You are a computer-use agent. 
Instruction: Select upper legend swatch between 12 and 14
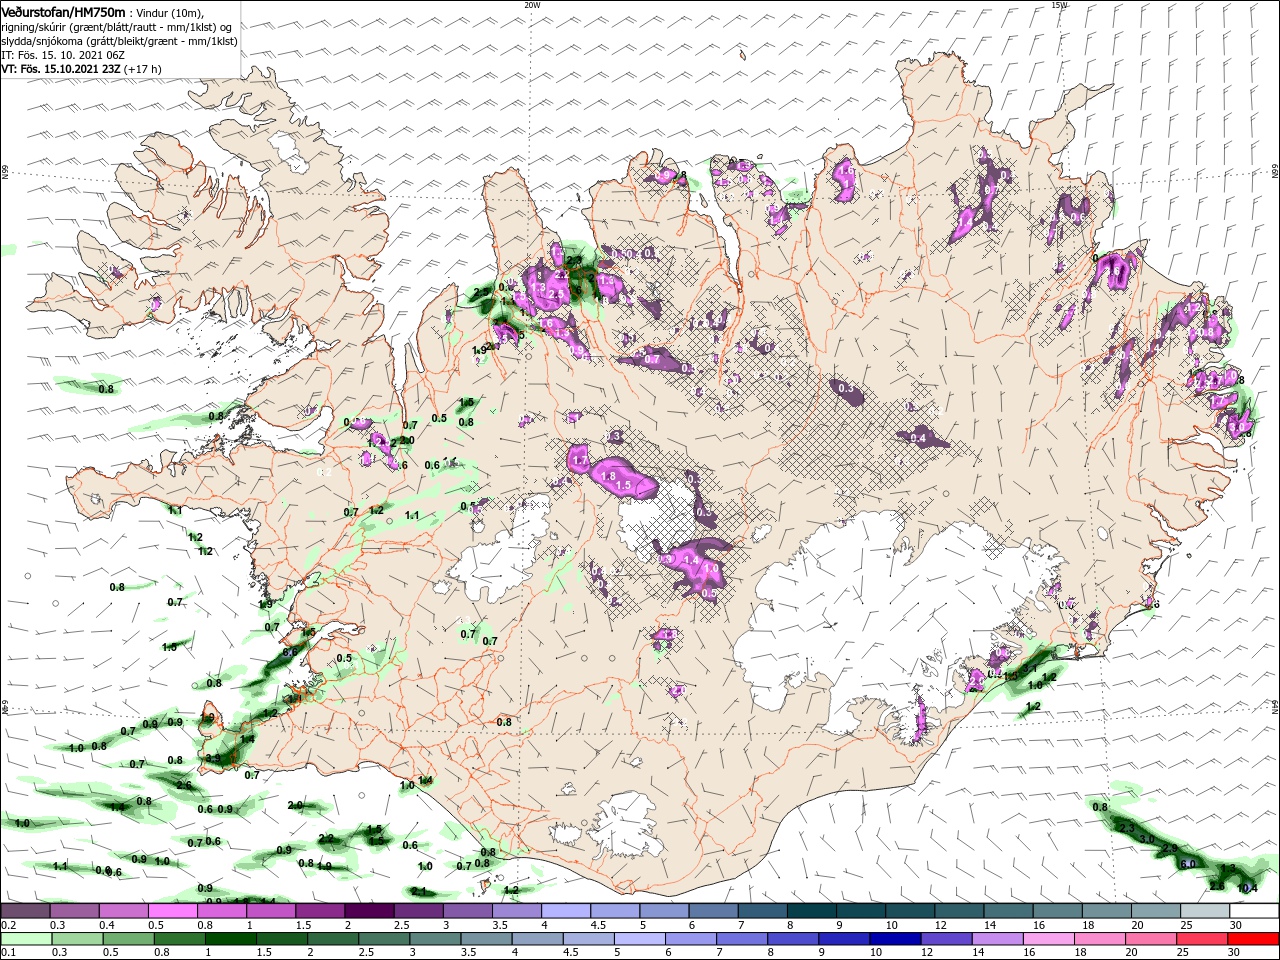959,911
